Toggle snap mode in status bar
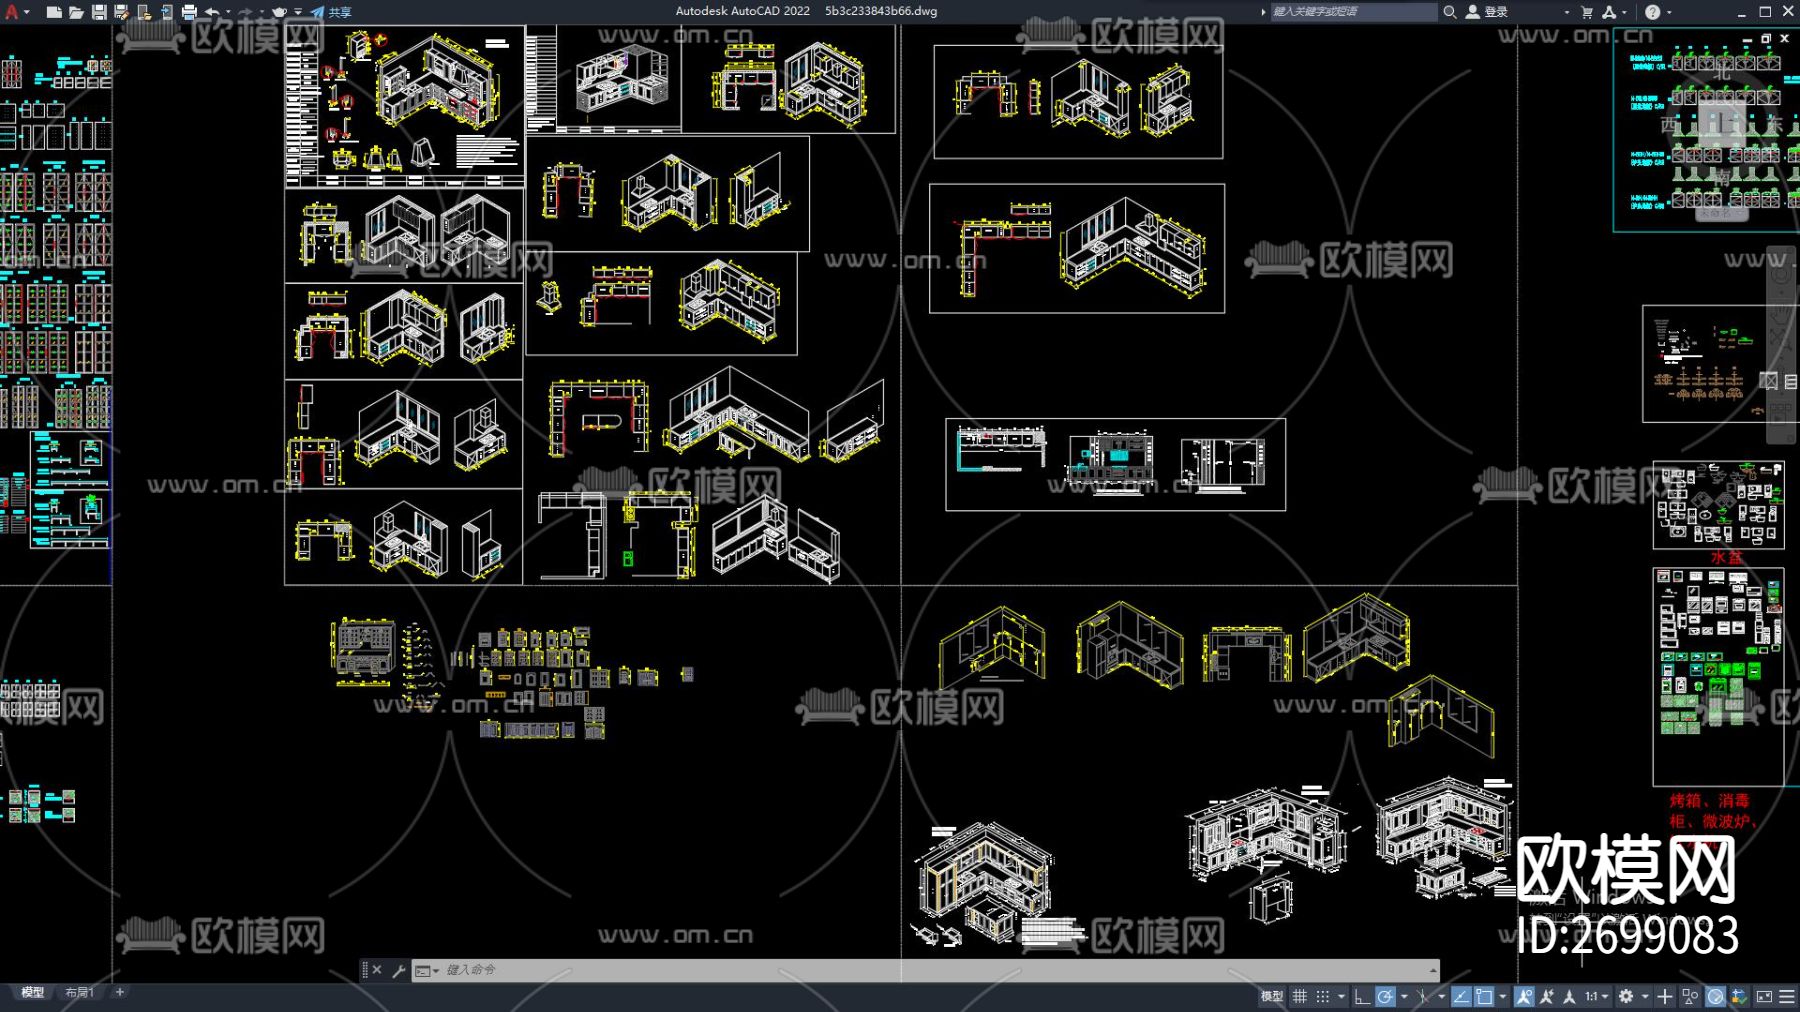This screenshot has width=1800, height=1012. coord(1323,996)
